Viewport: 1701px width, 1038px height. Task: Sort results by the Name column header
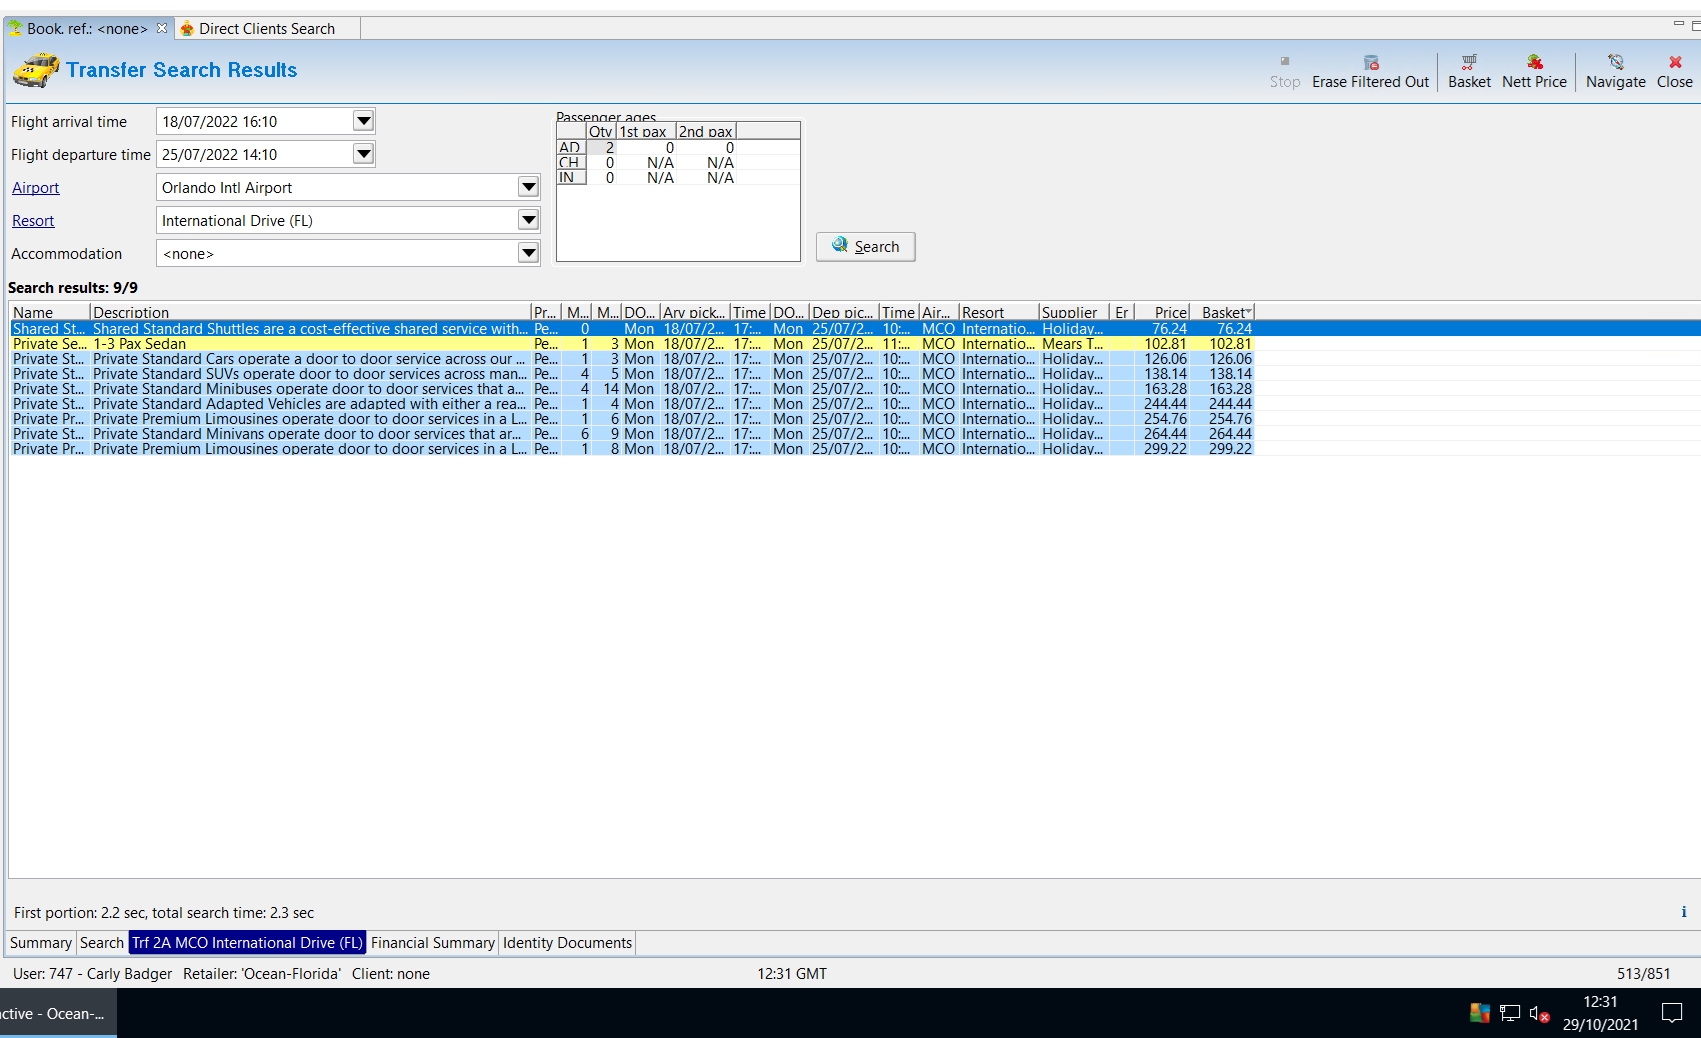49,312
